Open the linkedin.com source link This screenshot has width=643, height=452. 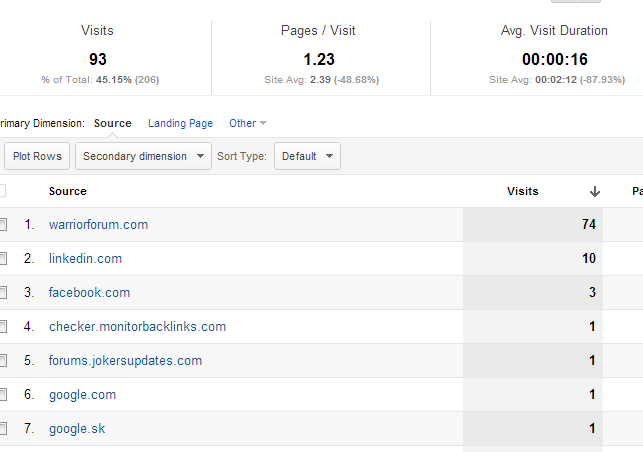tap(85, 258)
